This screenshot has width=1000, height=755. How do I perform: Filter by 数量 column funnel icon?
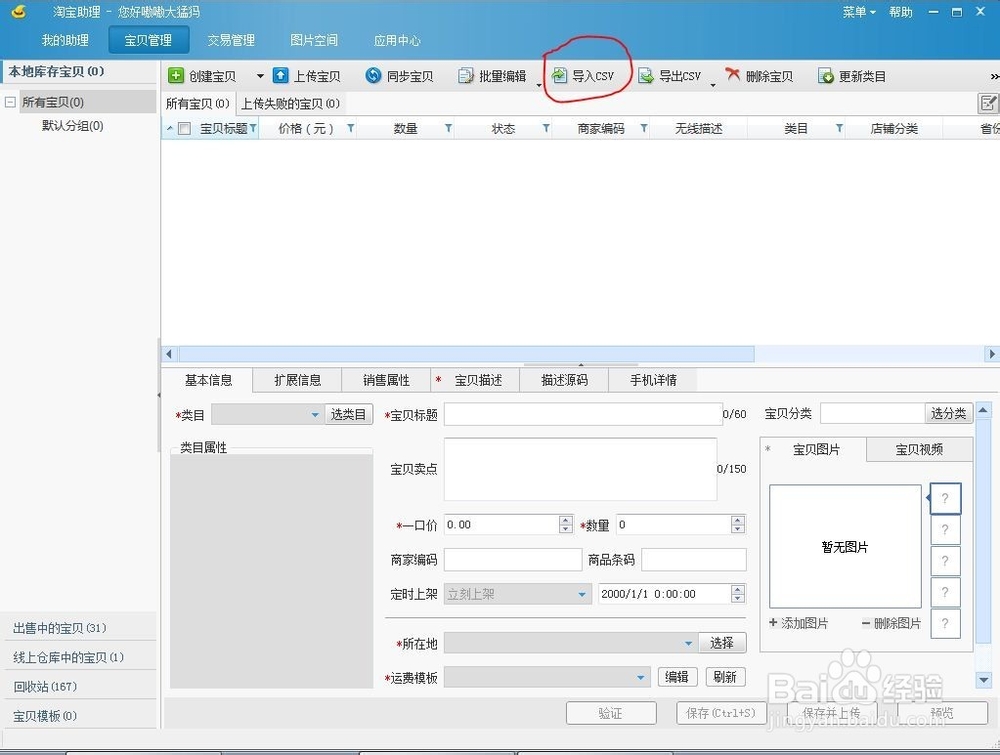coord(448,129)
